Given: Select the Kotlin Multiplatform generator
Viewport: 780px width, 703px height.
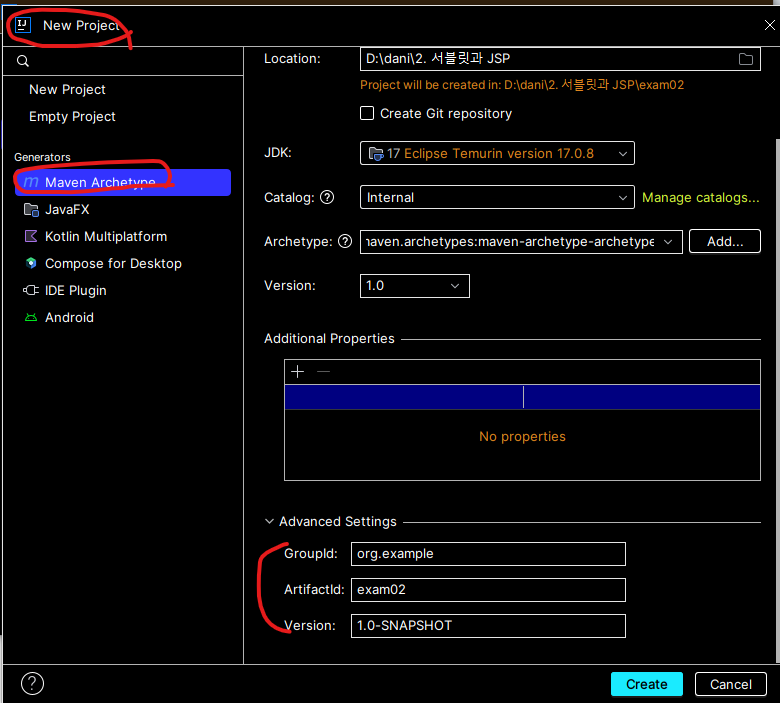Looking at the screenshot, I should (123, 236).
